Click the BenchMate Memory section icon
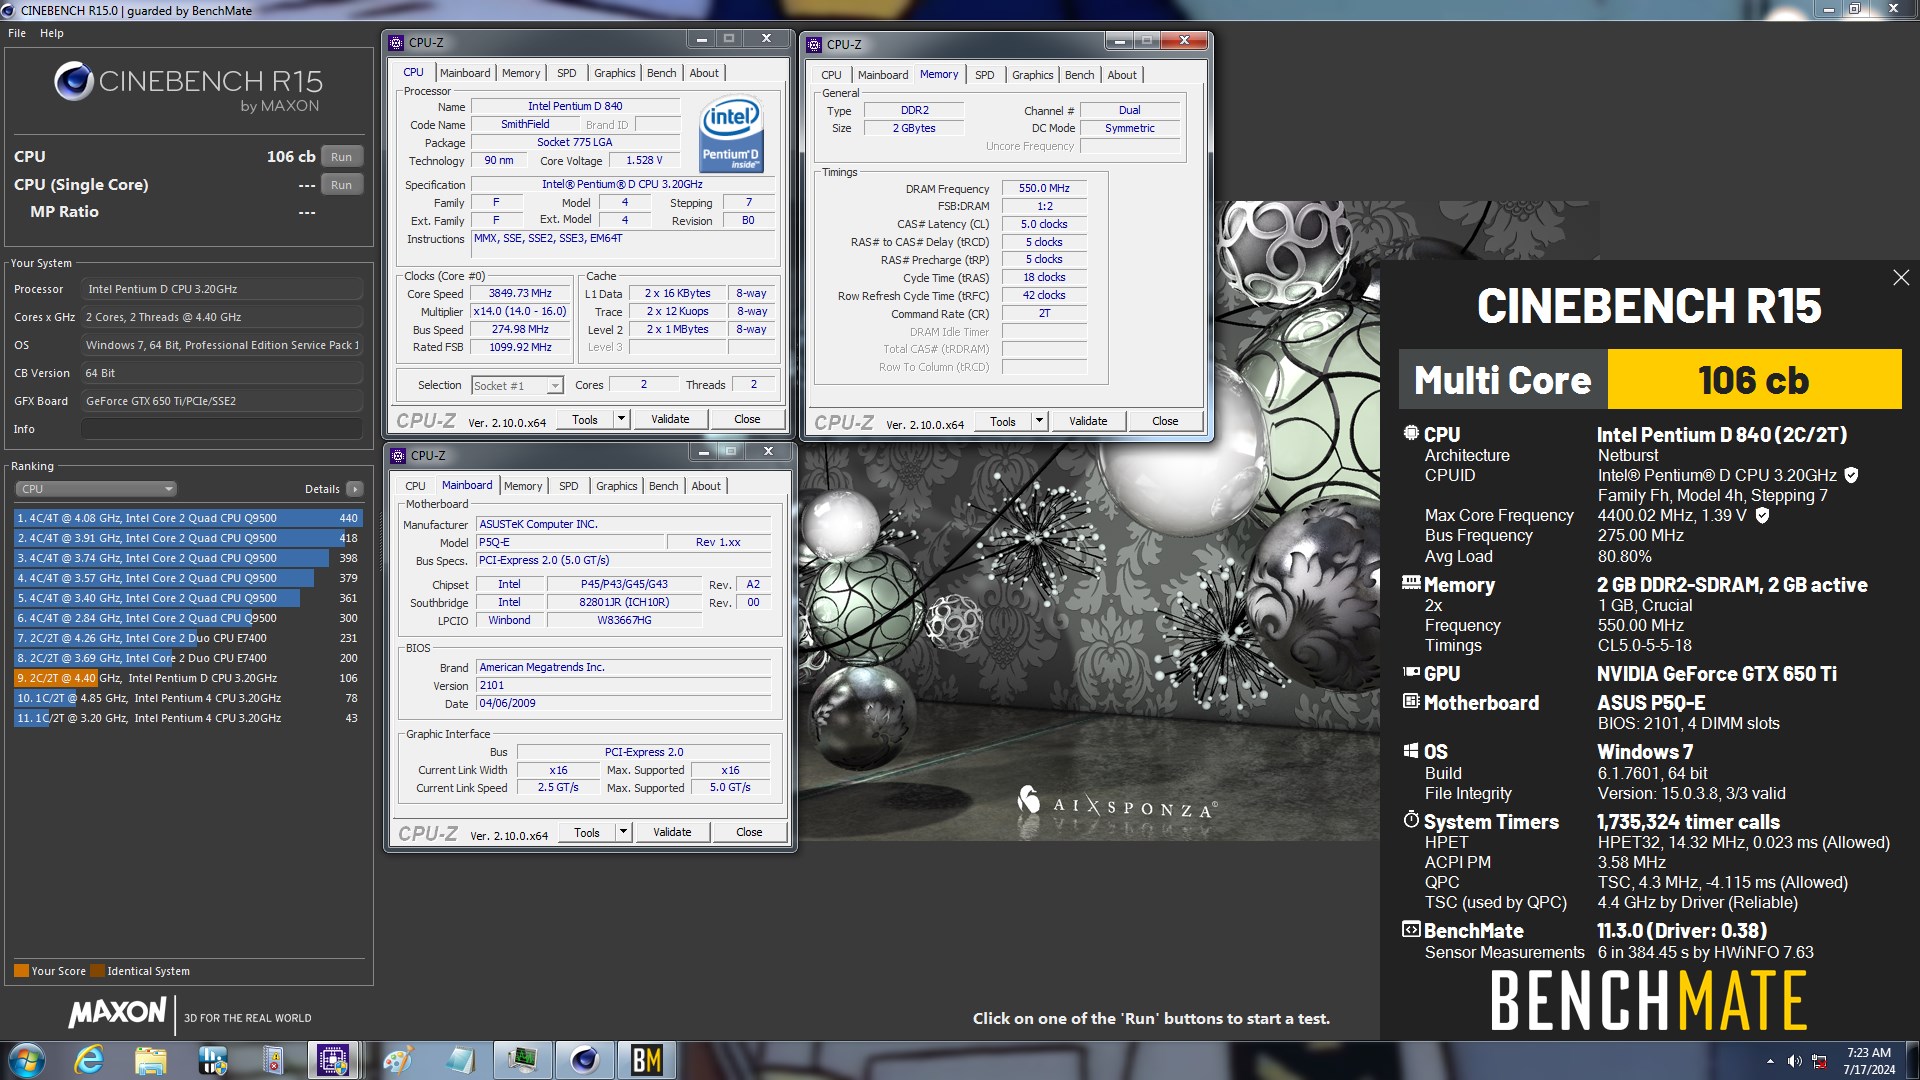 (1411, 583)
